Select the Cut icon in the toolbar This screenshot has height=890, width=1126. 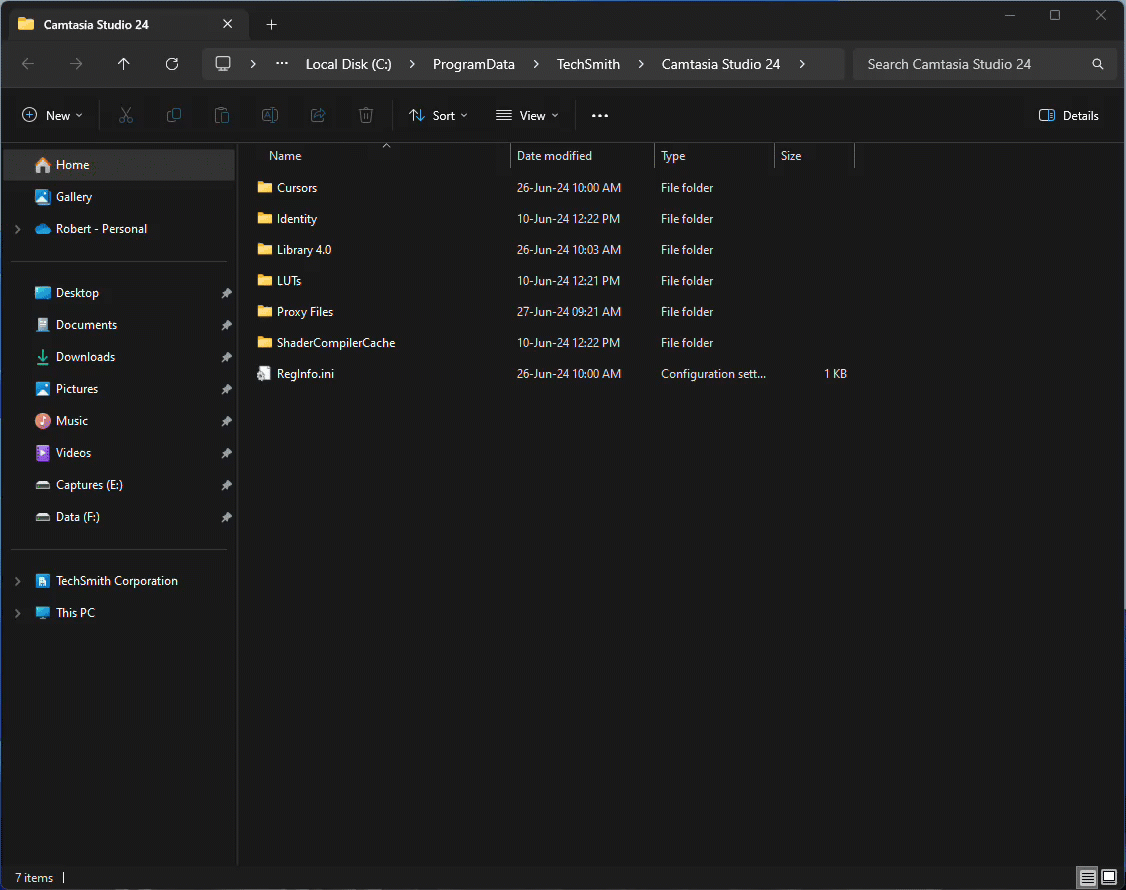[125, 114]
